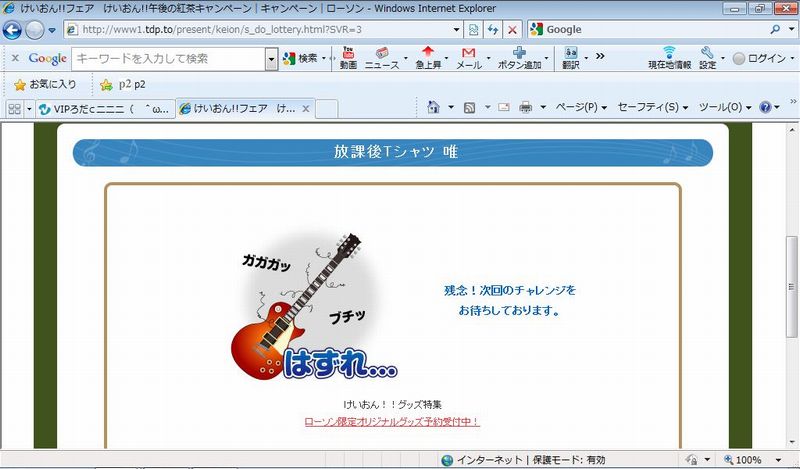Screen dimensions: 800x469
Task: Open the Help question mark menu
Action: coord(769,107)
